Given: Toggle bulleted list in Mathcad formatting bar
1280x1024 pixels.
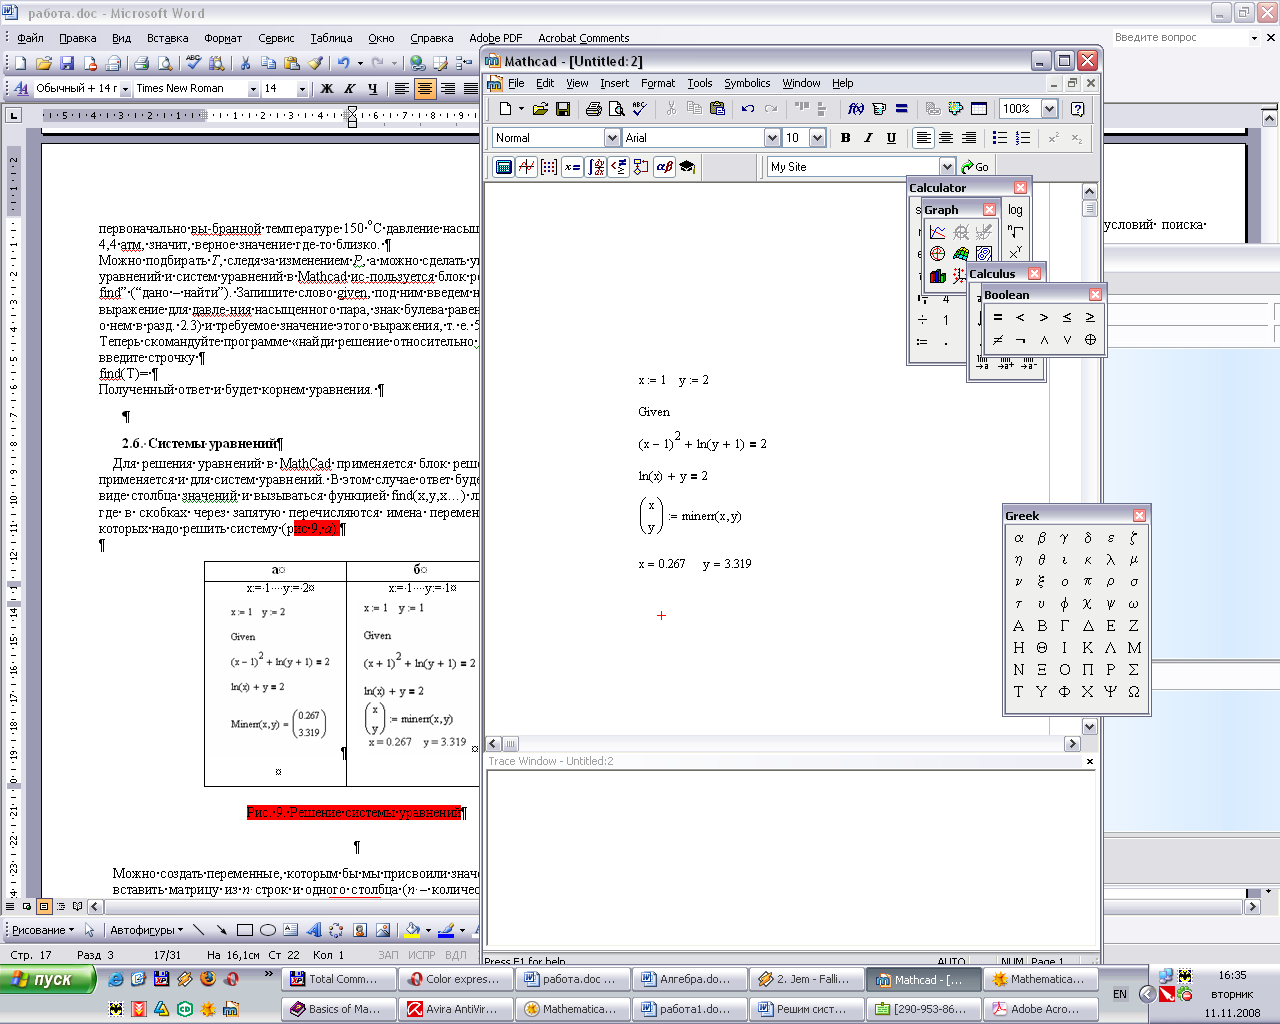Looking at the screenshot, I should pos(999,138).
